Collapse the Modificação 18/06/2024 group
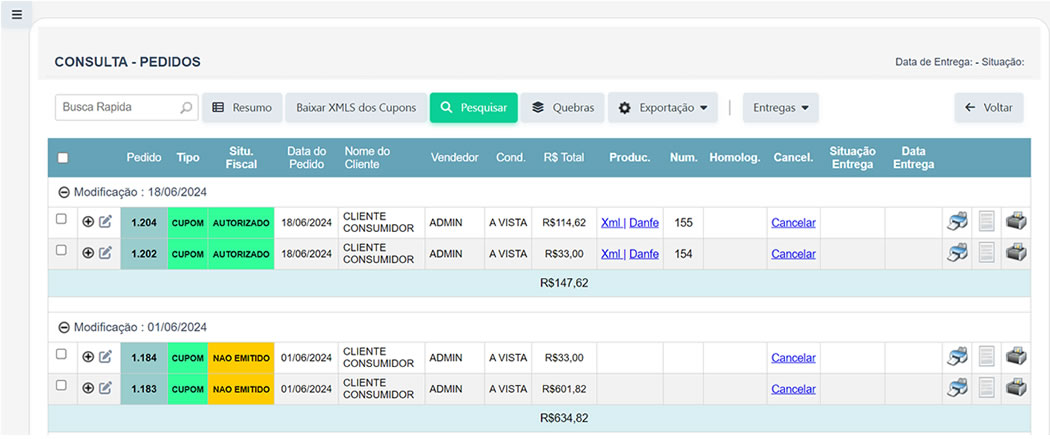The width and height of the screenshot is (1050, 439). (x=64, y=192)
